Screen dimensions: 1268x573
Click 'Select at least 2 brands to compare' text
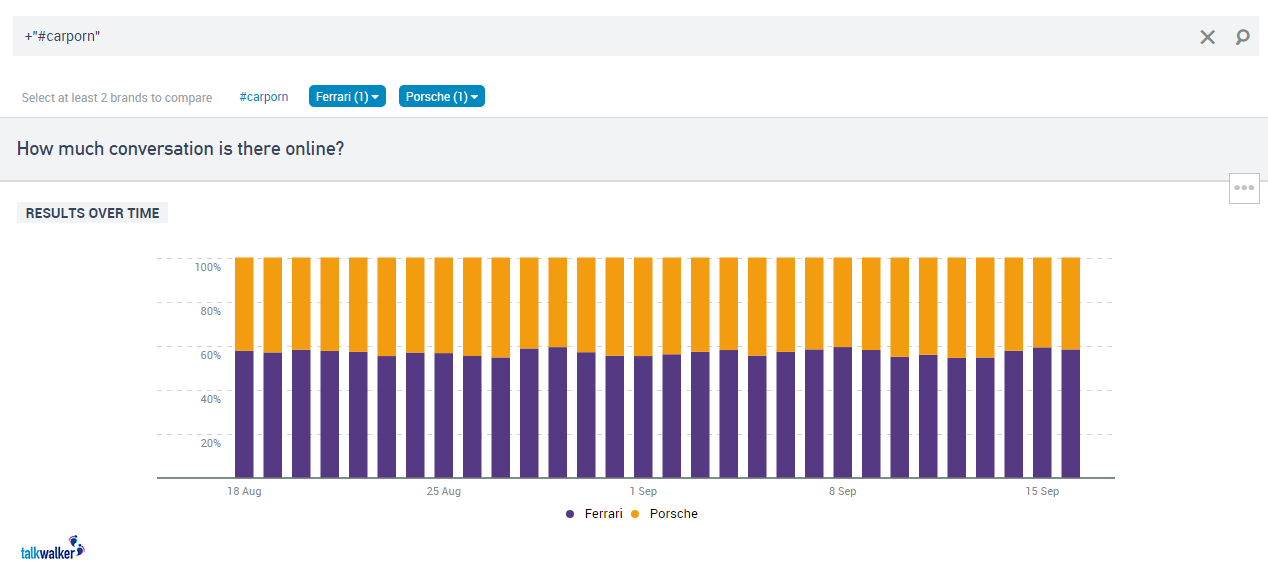[117, 98]
